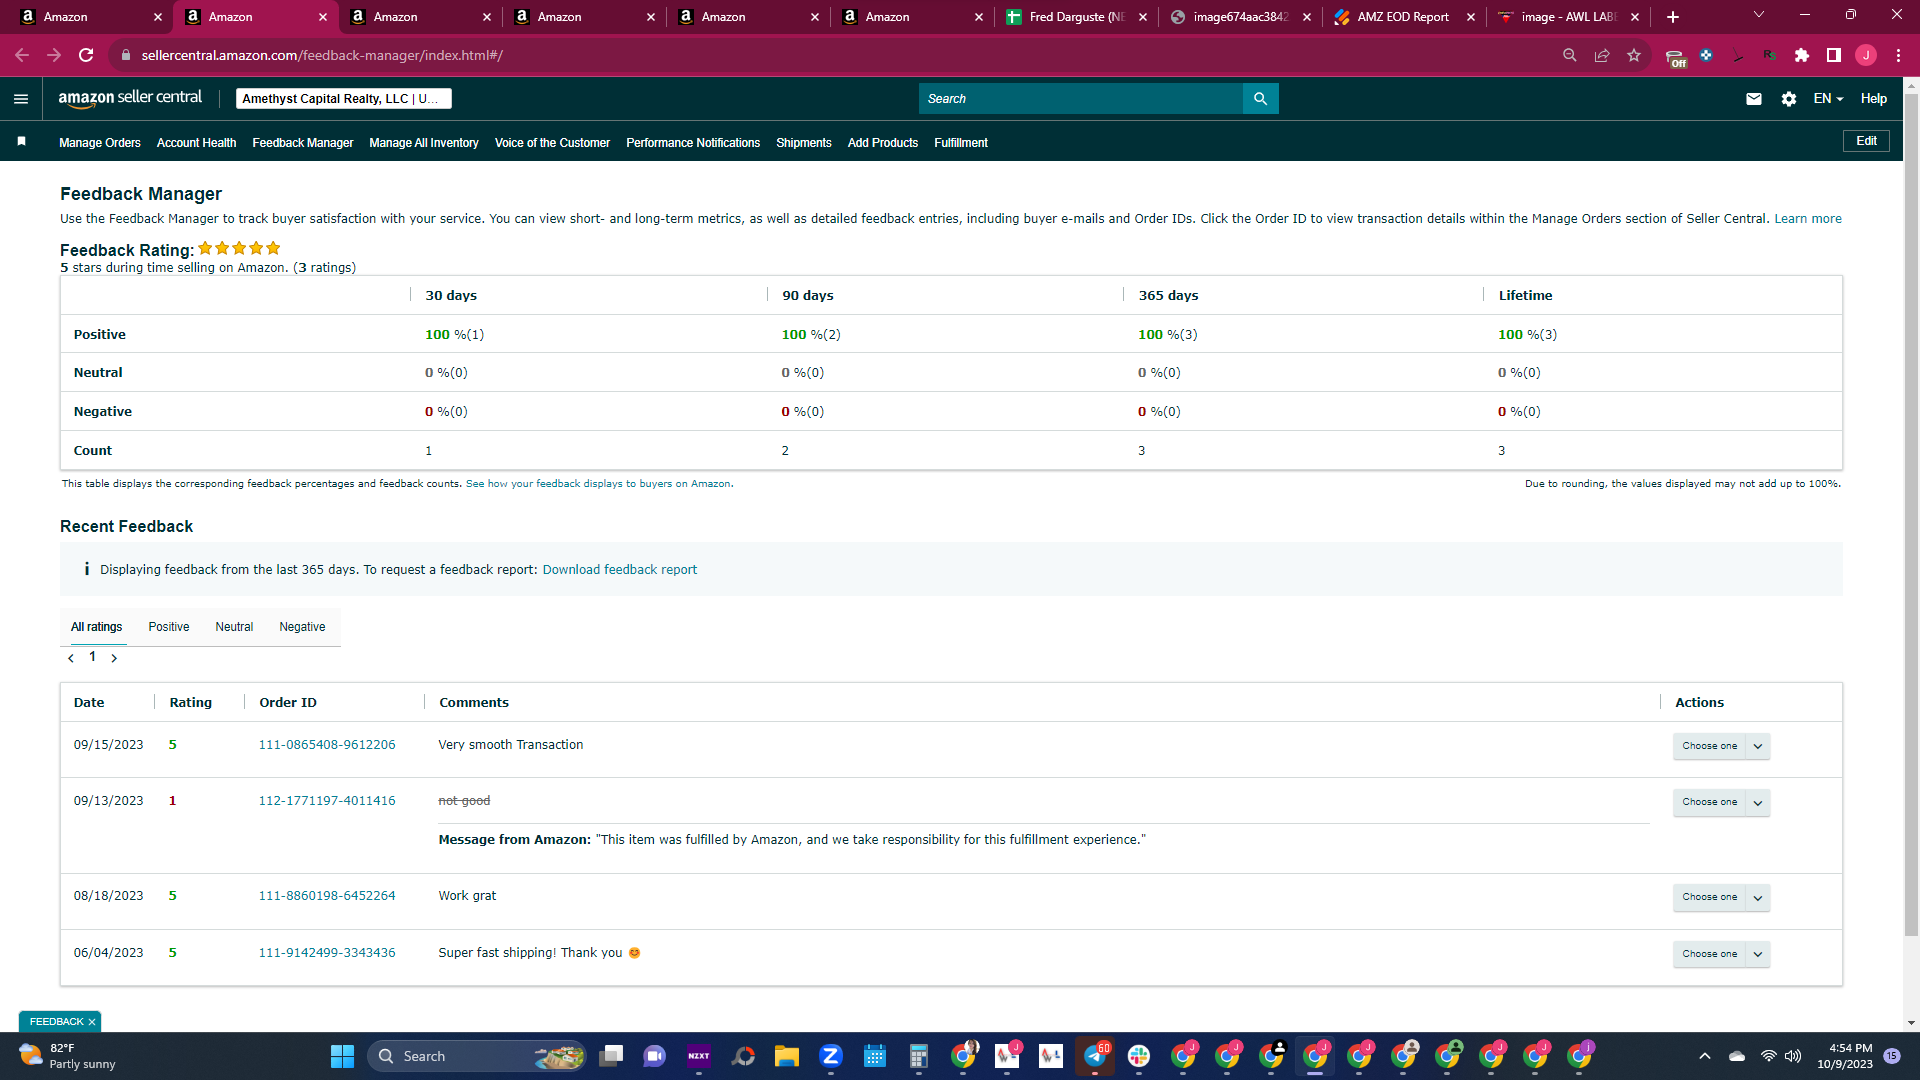Open Performance Notifications
This screenshot has width=1920, height=1080.
693,143
